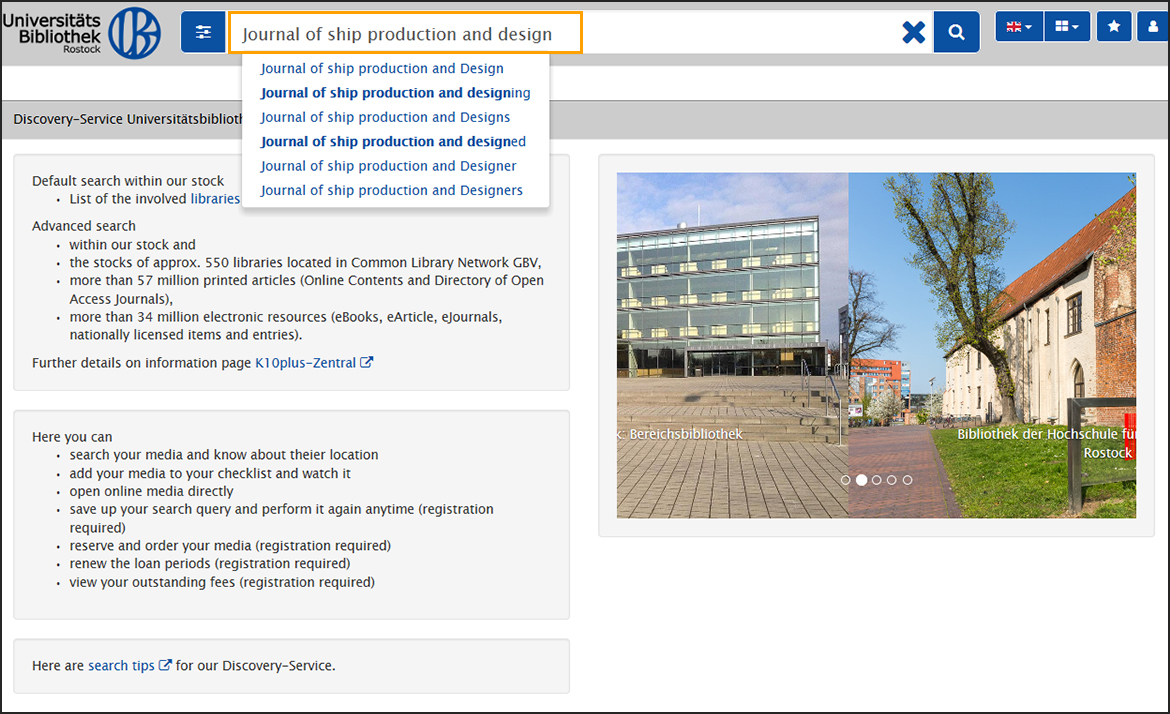
Task: Select suggestion ending in 'and Design'
Action: click(x=382, y=69)
